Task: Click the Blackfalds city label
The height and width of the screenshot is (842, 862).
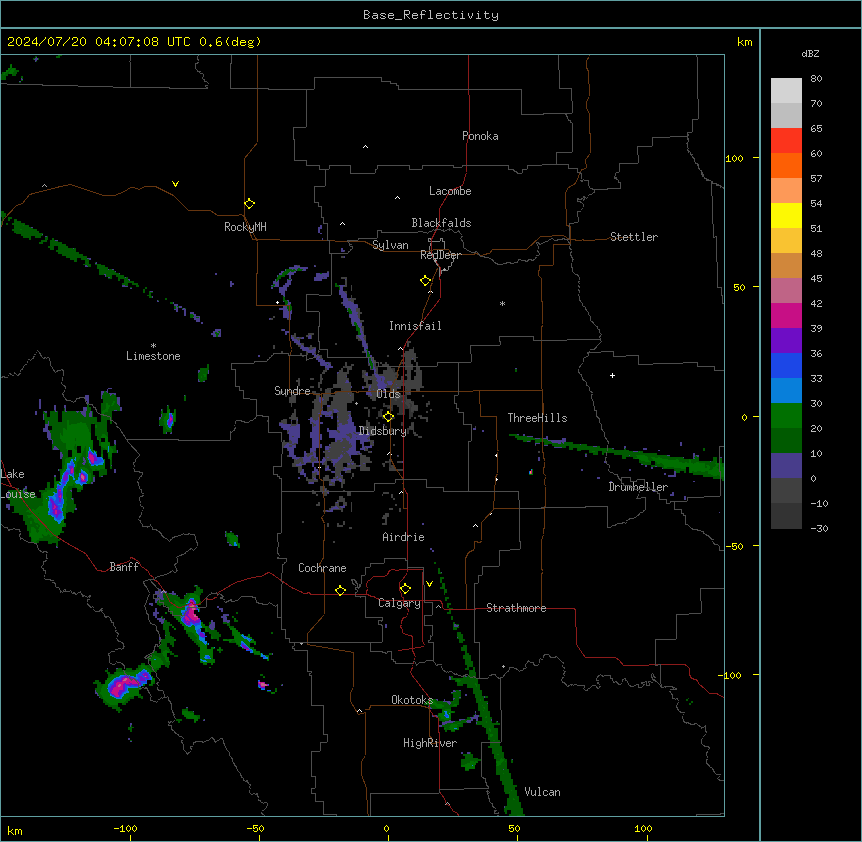Action: pos(441,223)
